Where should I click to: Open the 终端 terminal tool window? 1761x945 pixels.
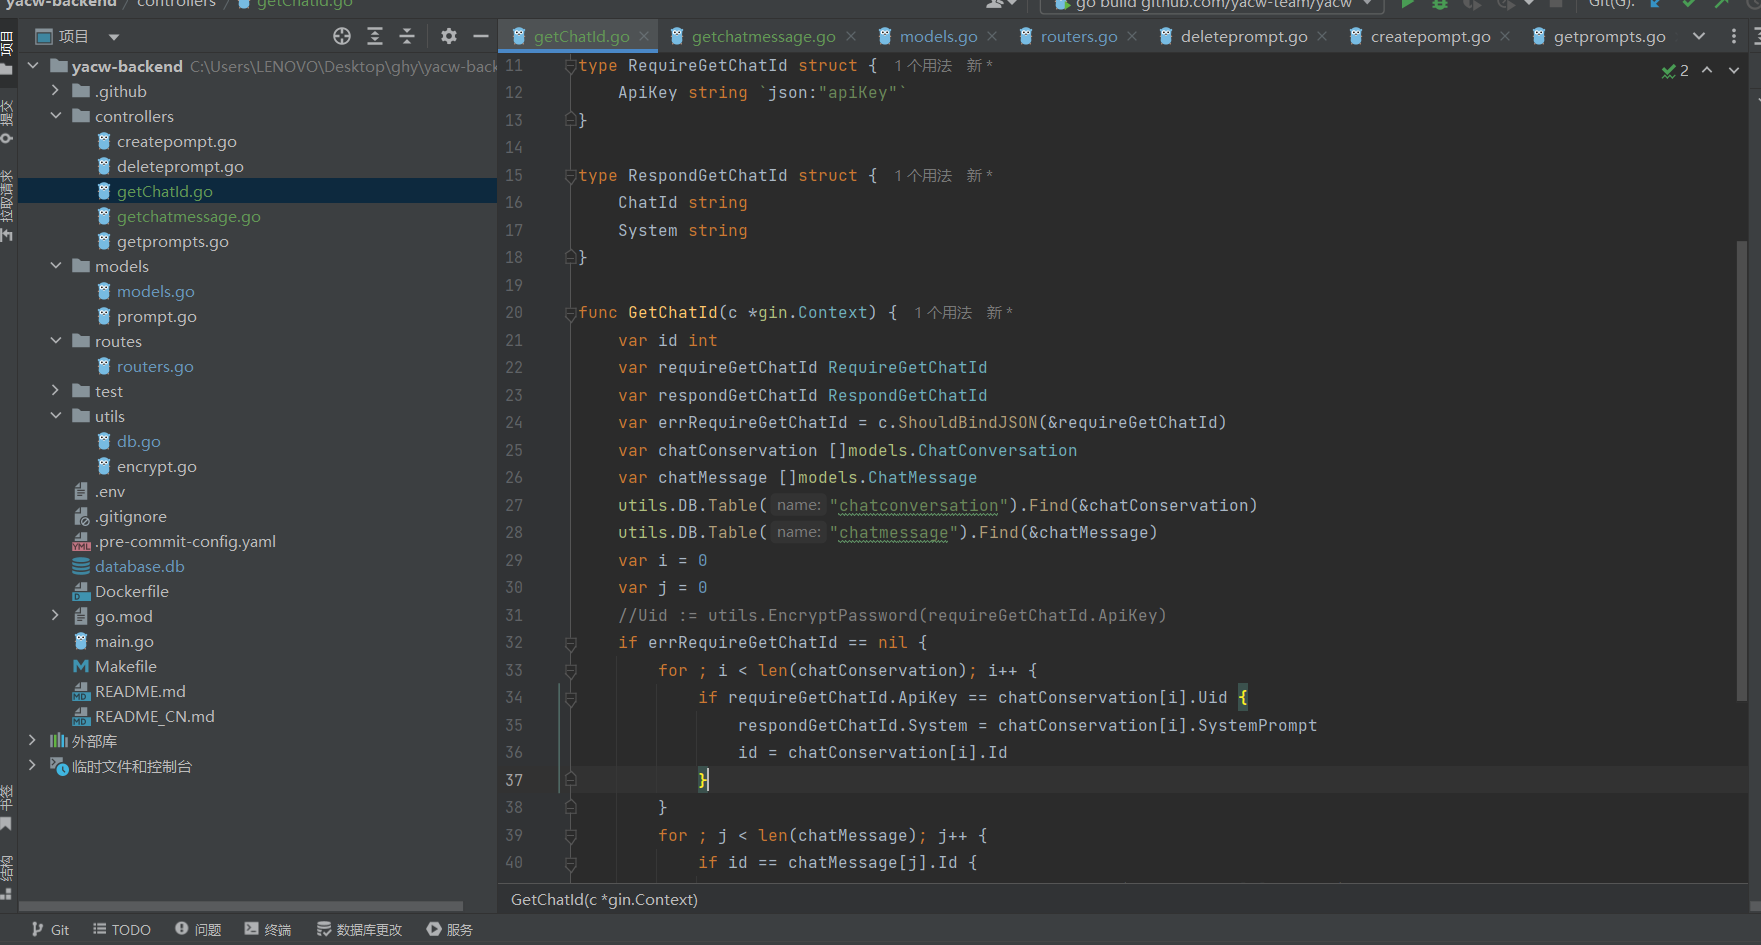267,929
